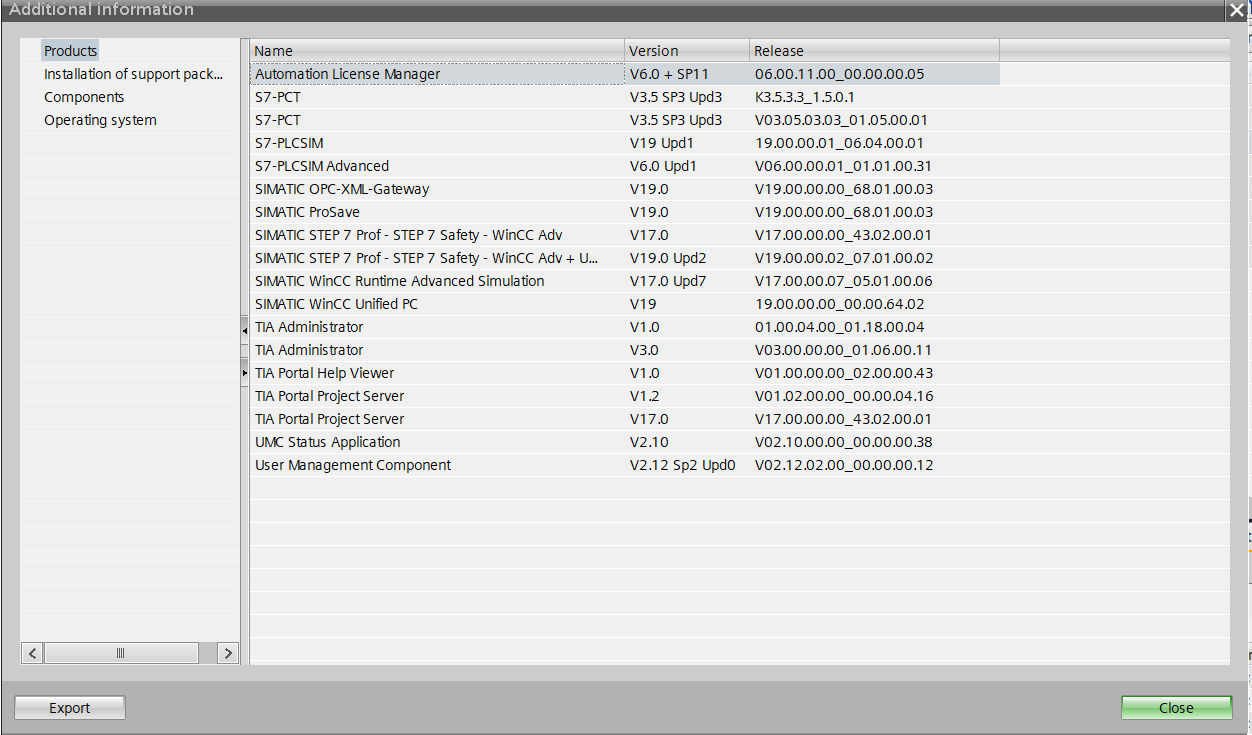Select the S7-PCT row with release K3.5.3.3_1.5.0.1
Viewport: 1252px width, 735px height.
pyautogui.click(x=625, y=97)
